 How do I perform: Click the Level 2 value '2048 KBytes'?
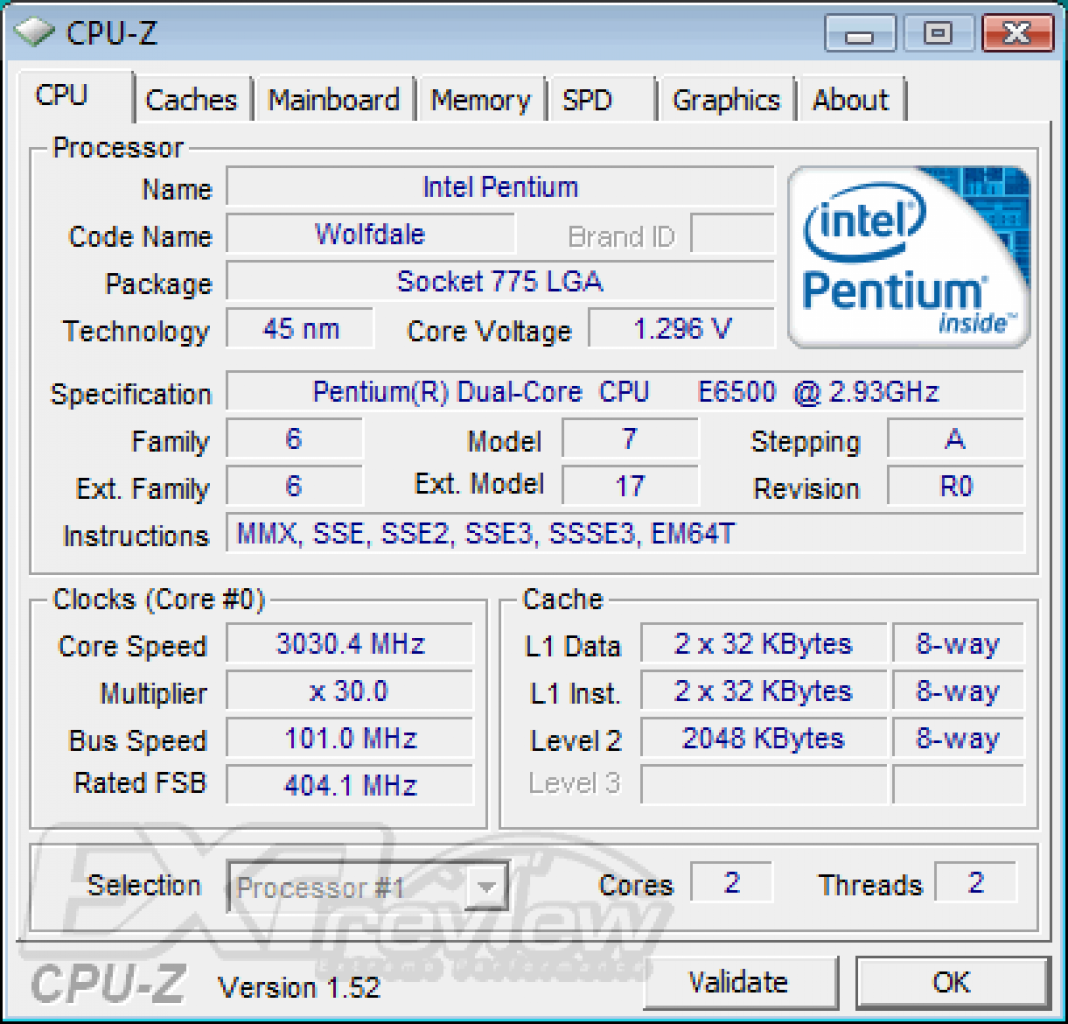pyautogui.click(x=764, y=739)
